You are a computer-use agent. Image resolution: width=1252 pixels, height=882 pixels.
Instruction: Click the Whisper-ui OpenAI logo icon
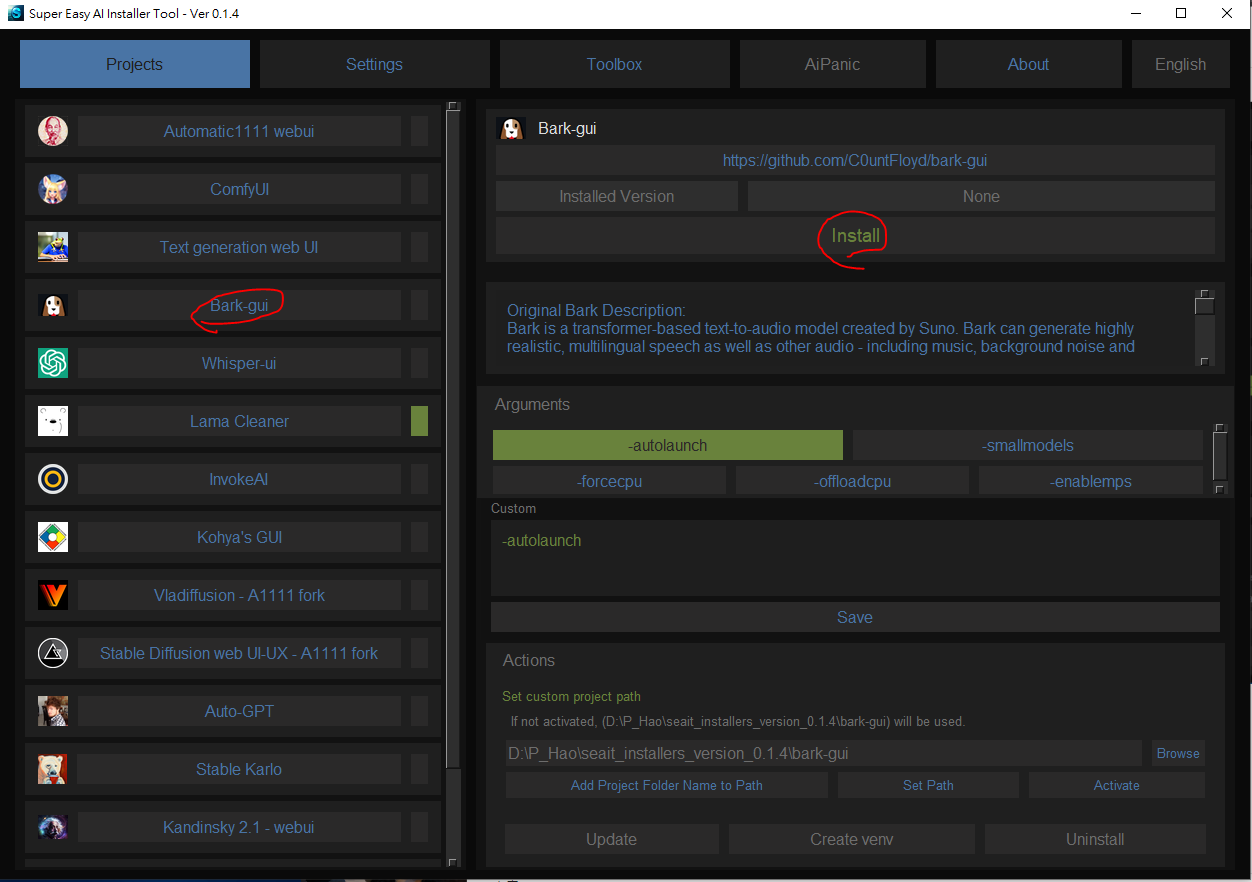click(x=53, y=363)
